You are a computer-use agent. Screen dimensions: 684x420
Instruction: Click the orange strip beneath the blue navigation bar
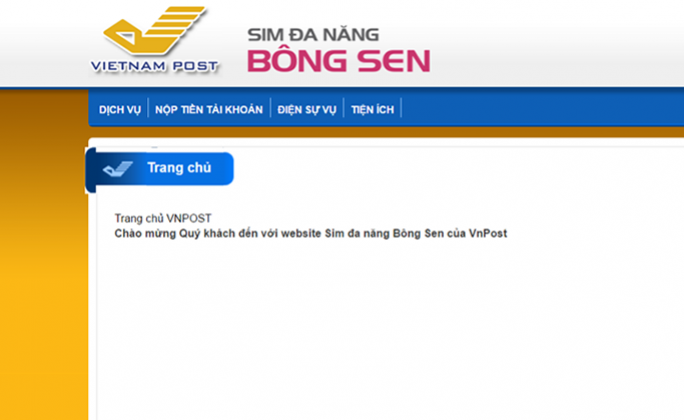tap(386, 132)
